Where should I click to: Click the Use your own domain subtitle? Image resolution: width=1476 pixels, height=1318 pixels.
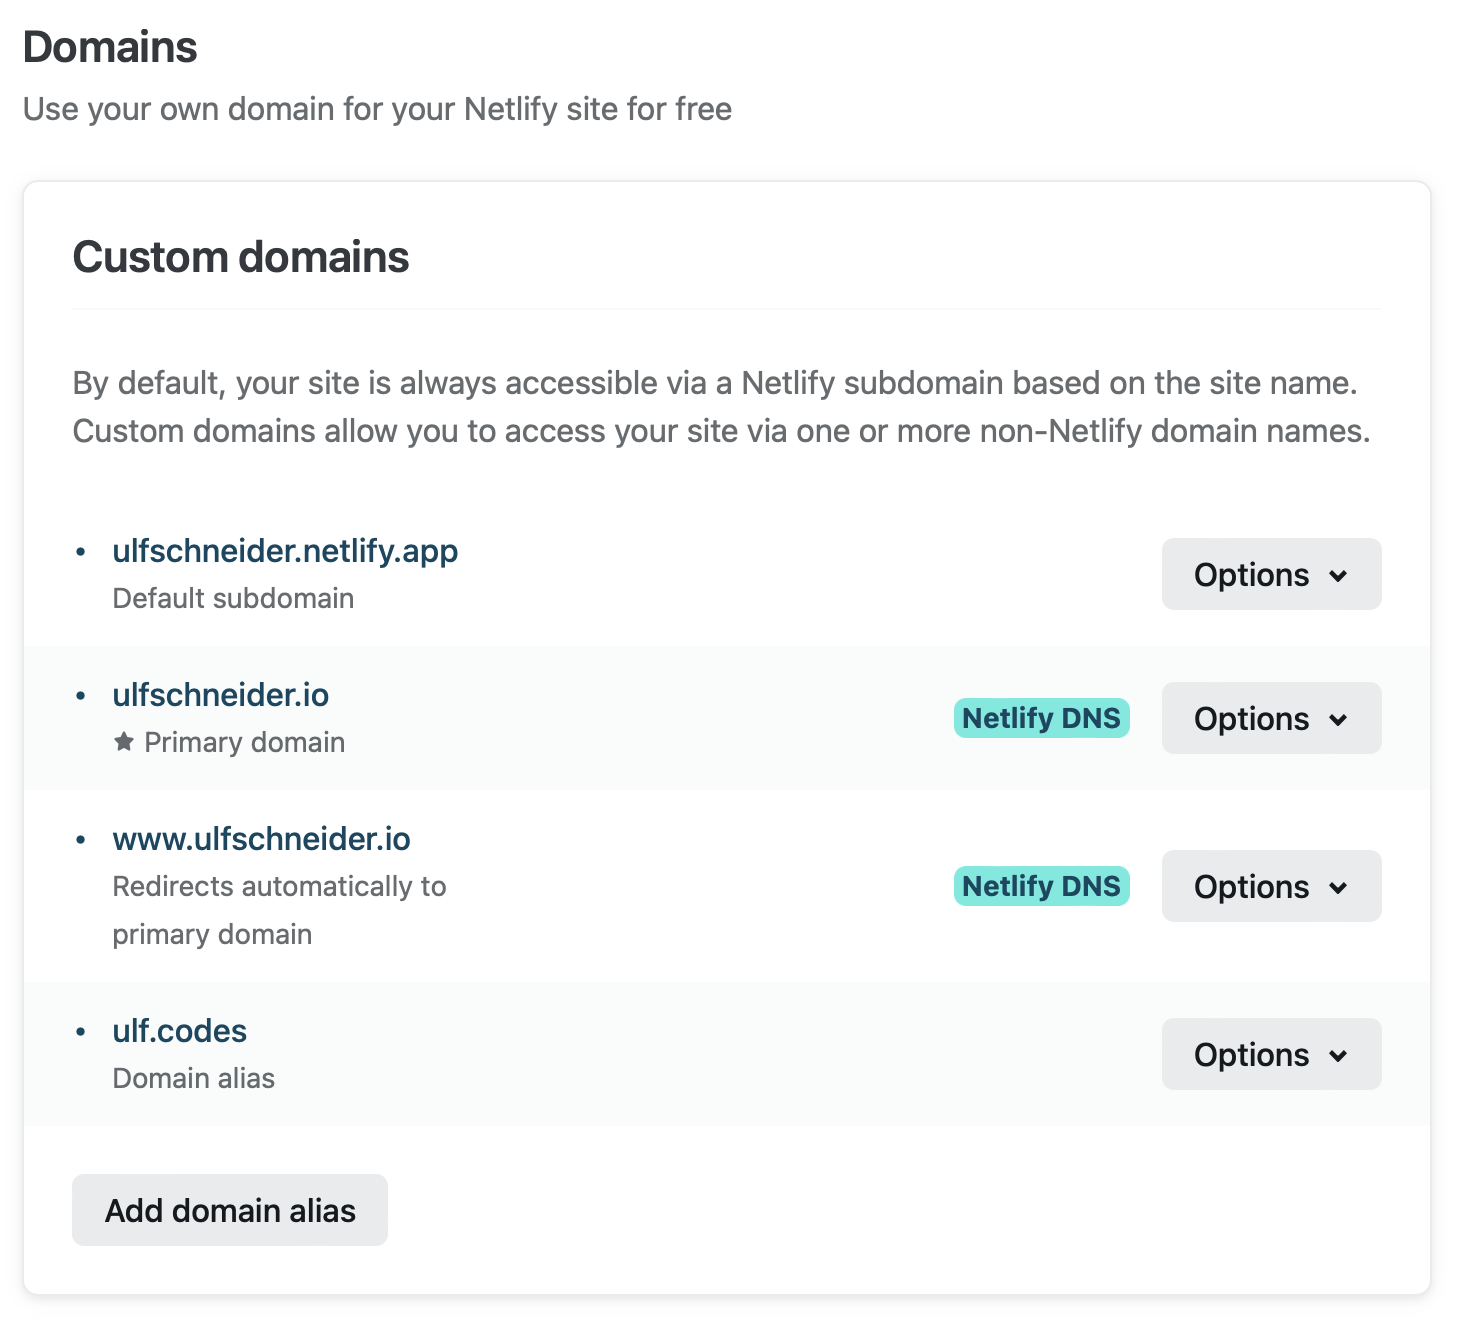point(377,109)
